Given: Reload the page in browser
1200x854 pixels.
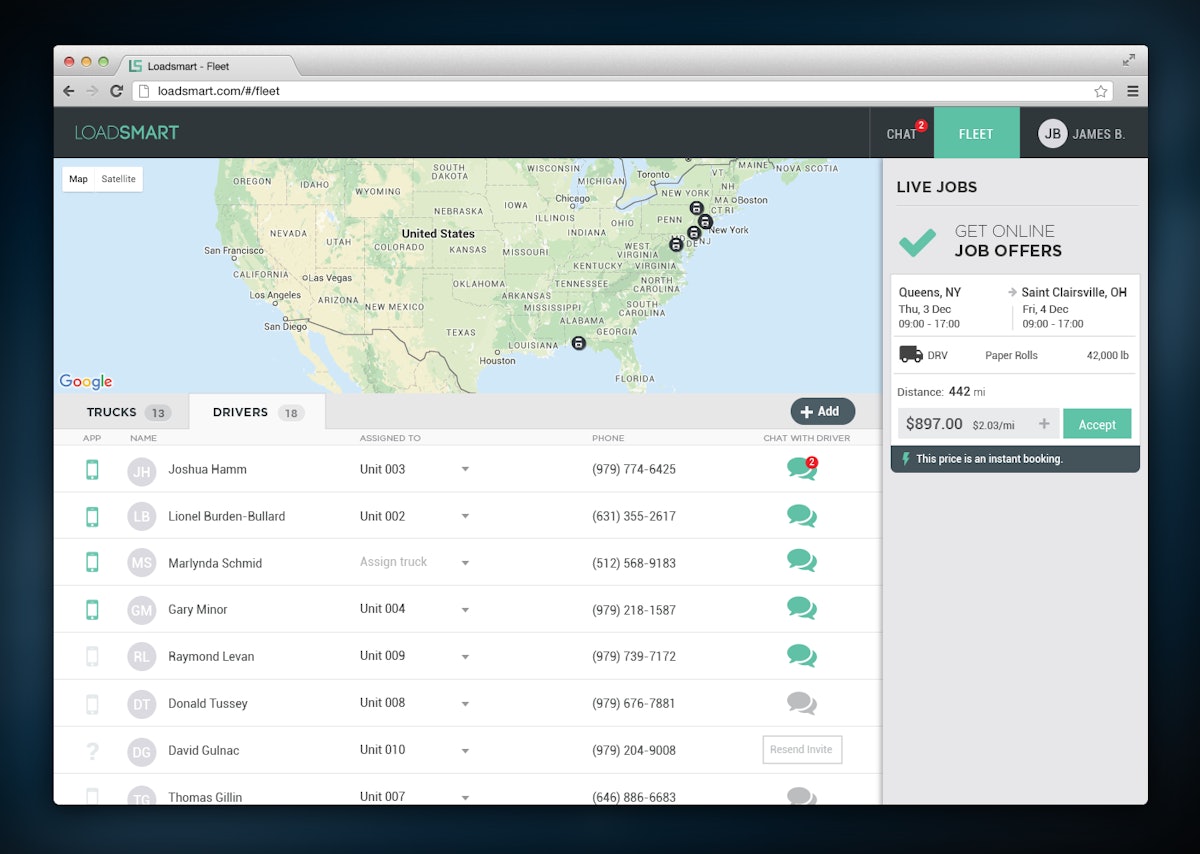Looking at the screenshot, I should tap(116, 91).
